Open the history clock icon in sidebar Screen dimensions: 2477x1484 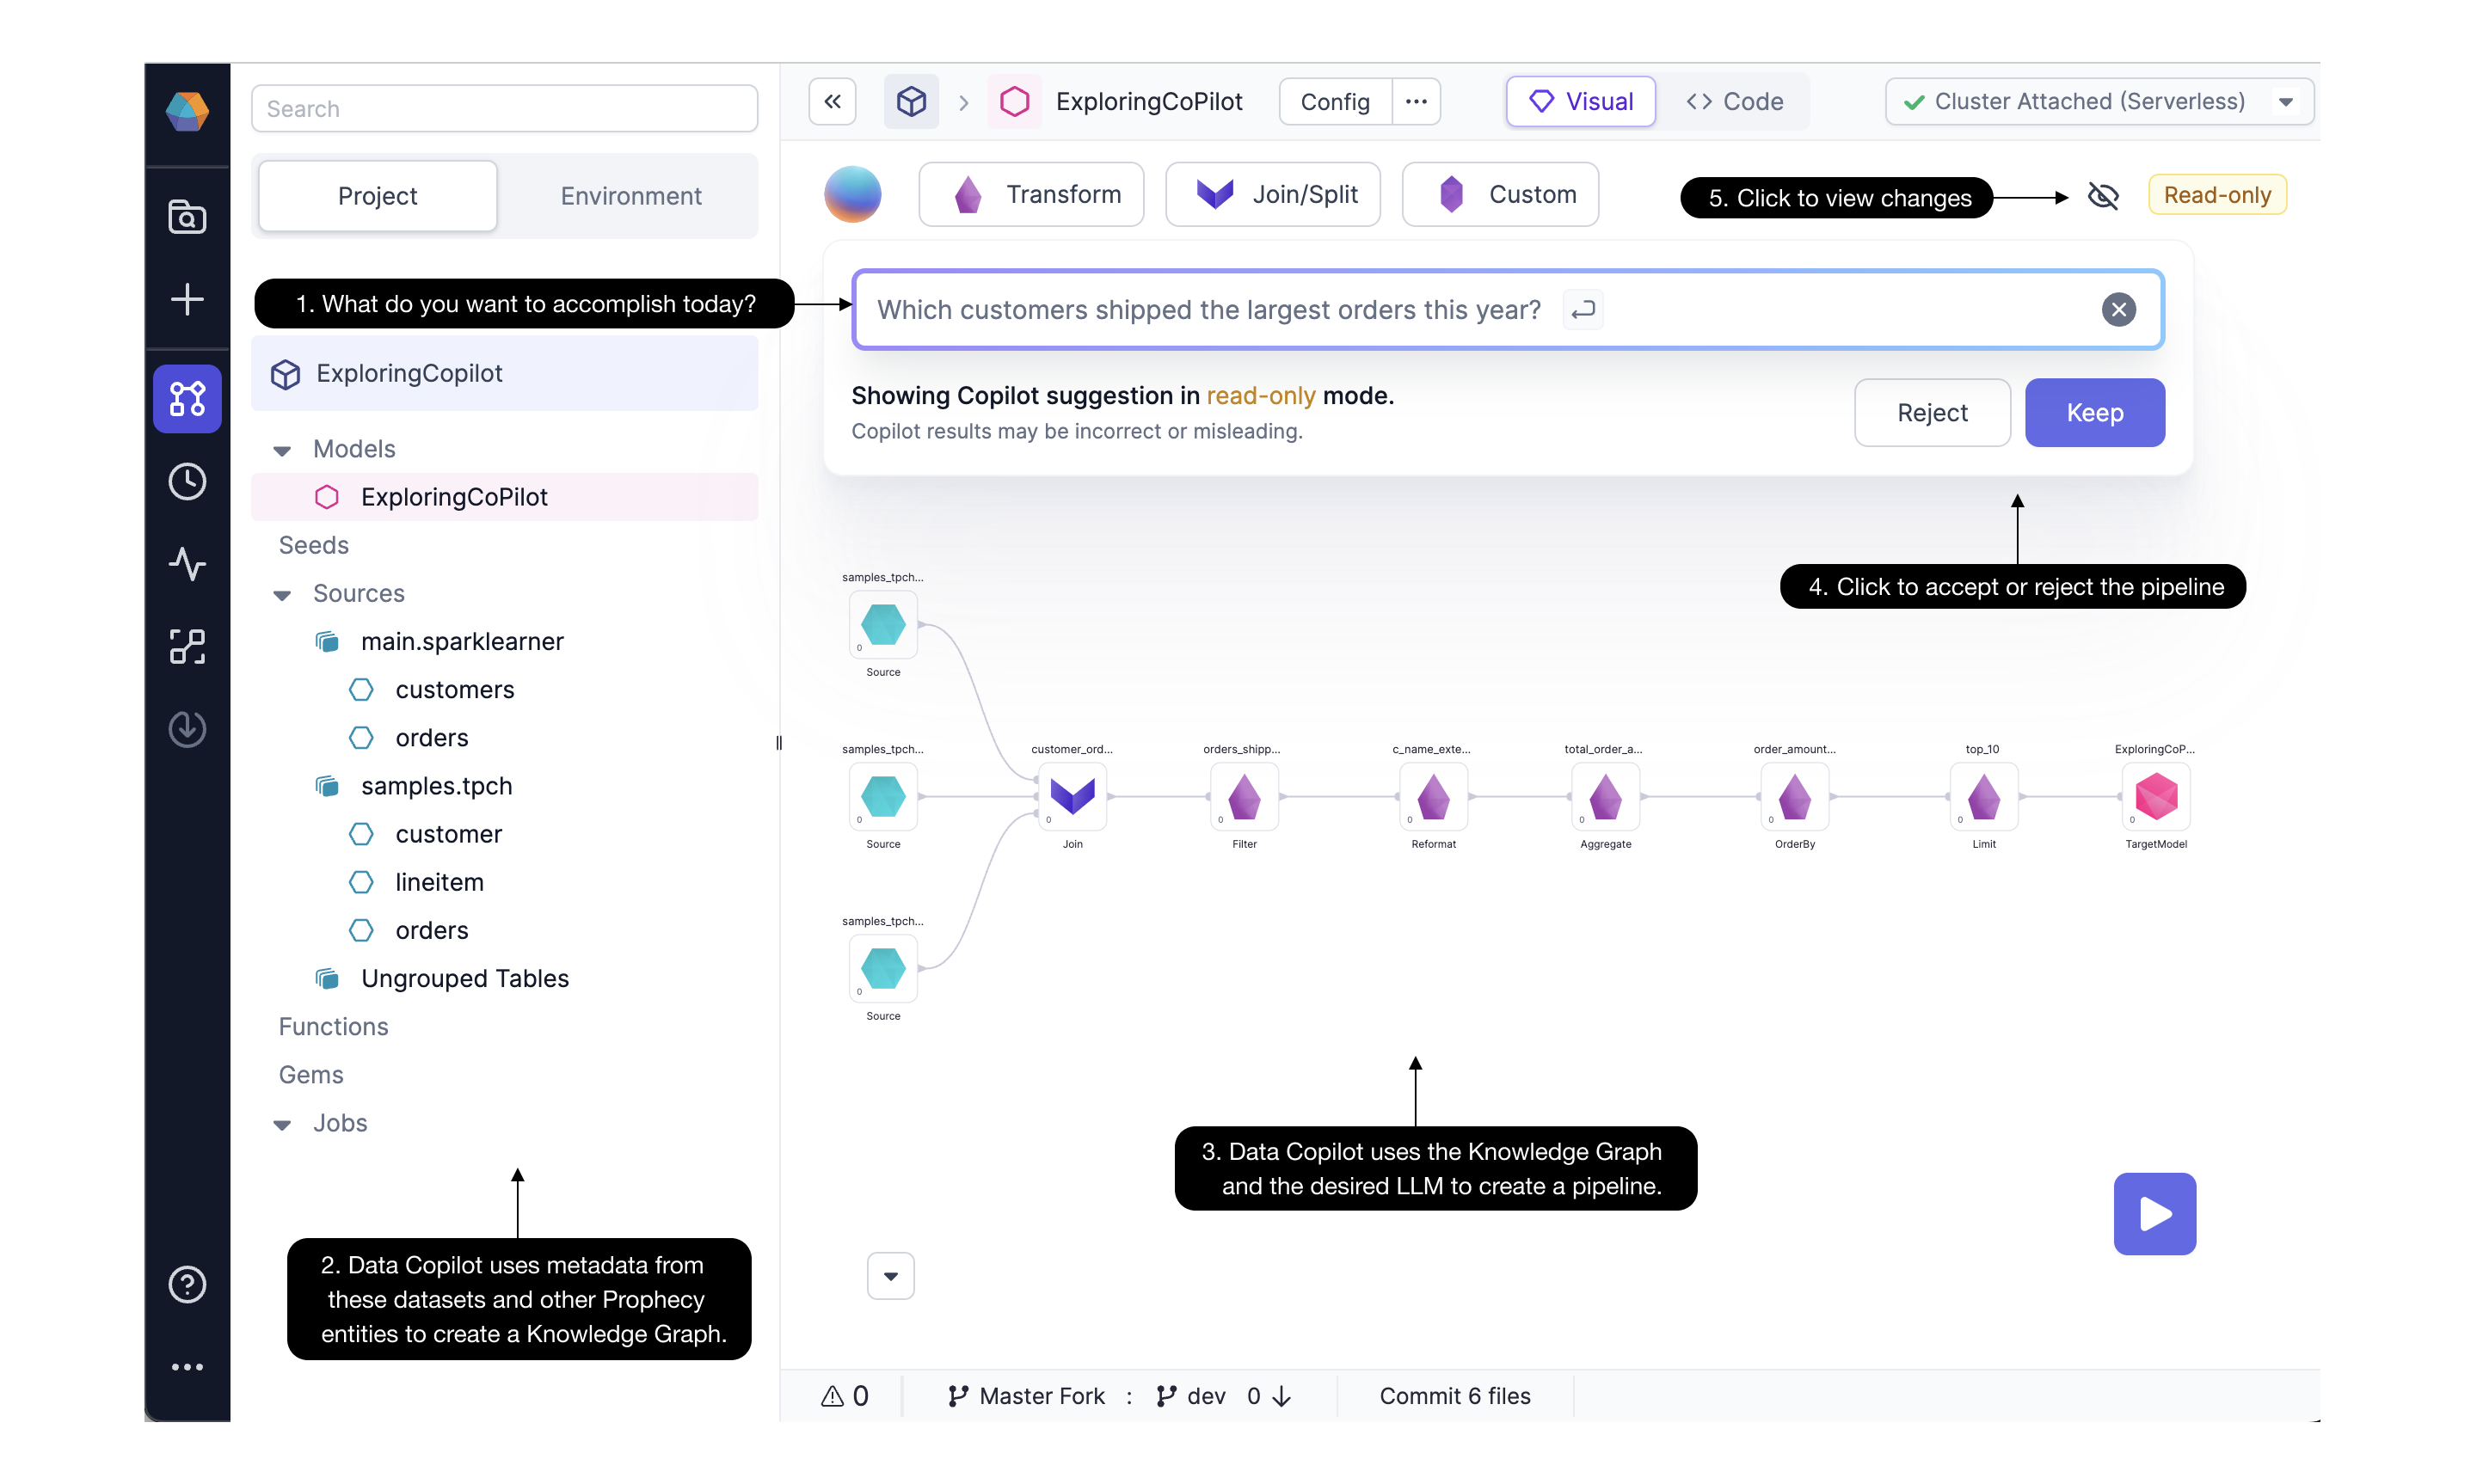(x=187, y=482)
